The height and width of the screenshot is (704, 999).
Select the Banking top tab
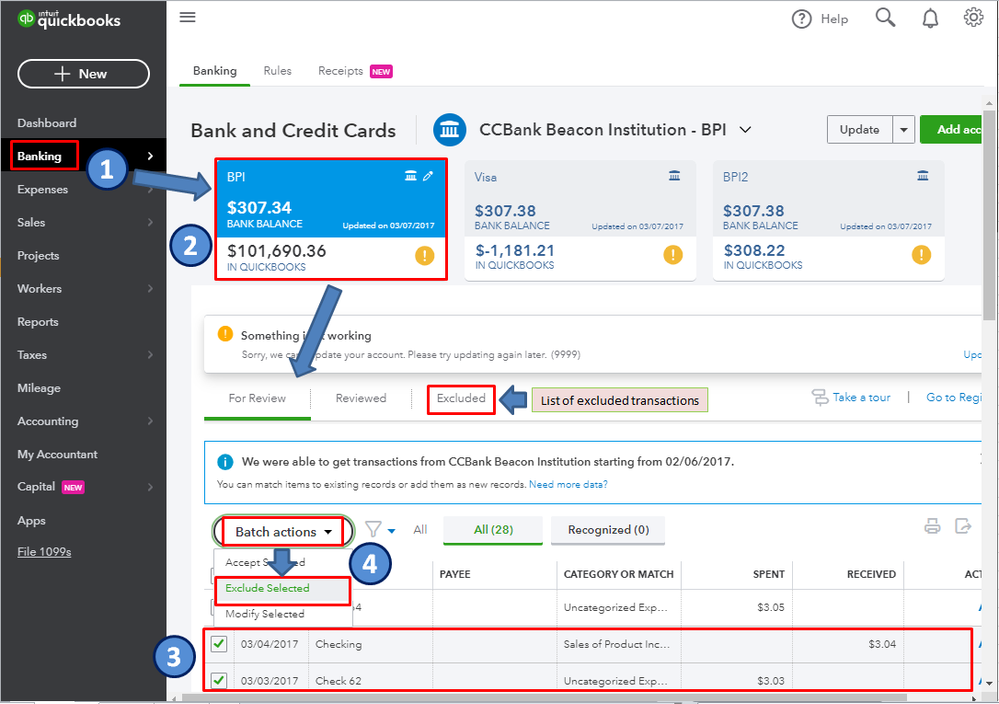[x=215, y=71]
